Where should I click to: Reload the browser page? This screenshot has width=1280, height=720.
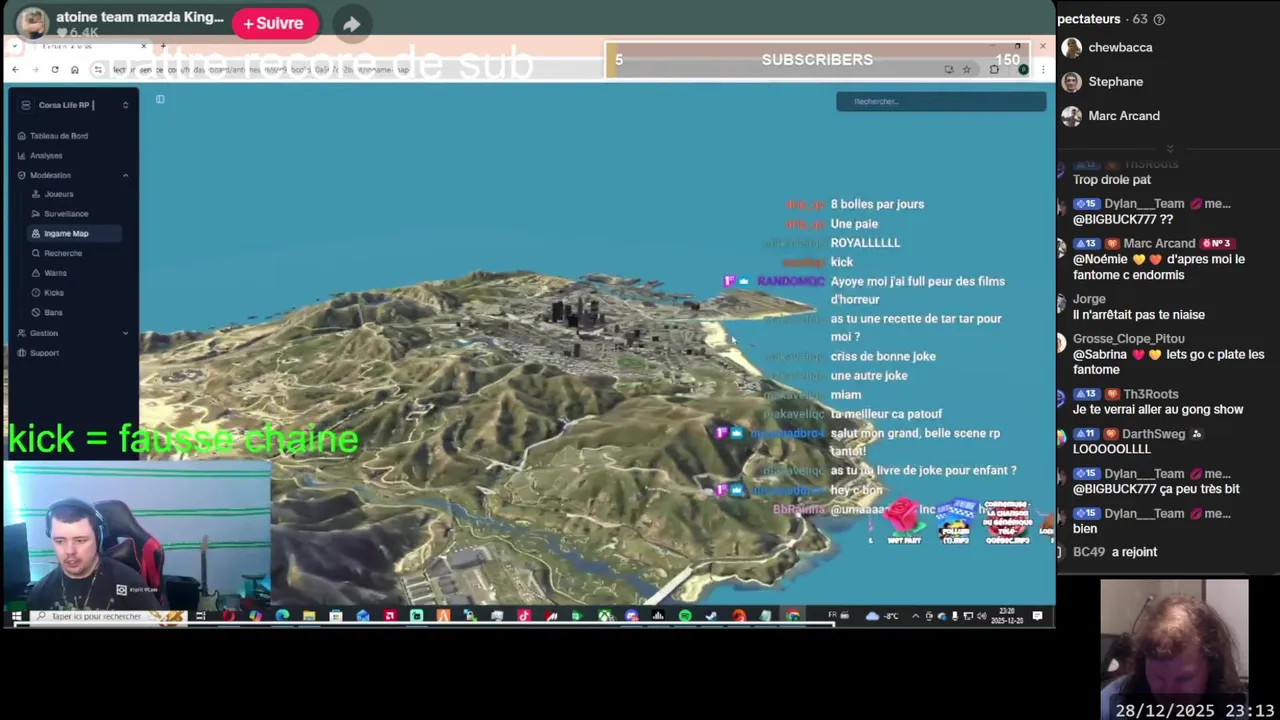tap(55, 70)
